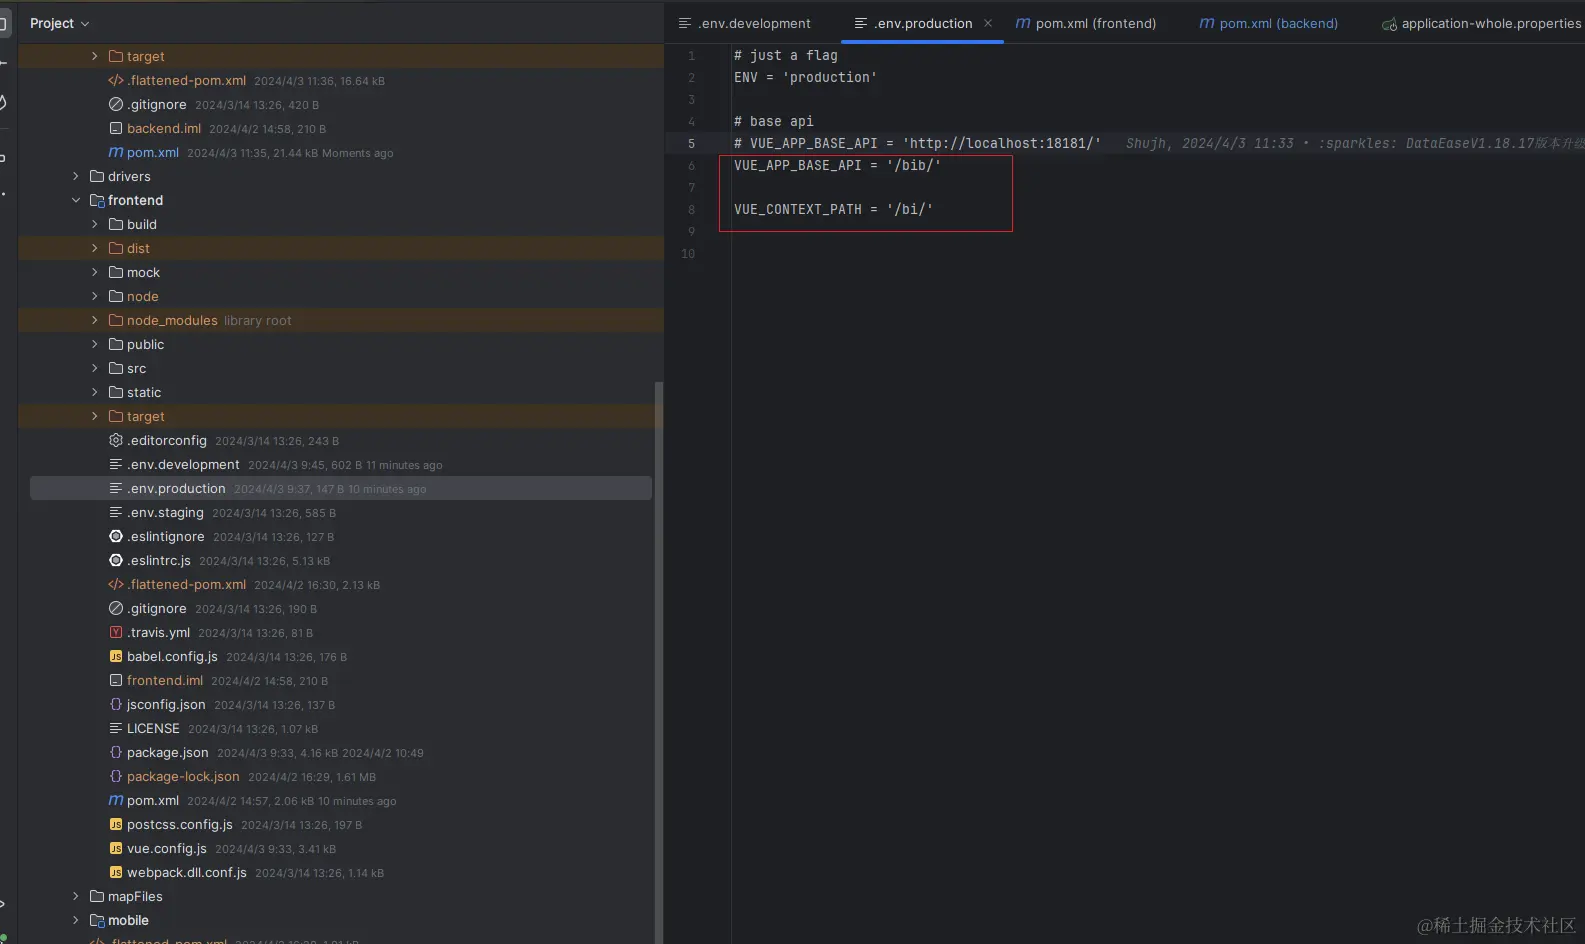The height and width of the screenshot is (944, 1585).
Task: Click the backend.iml file icon
Action: click(x=116, y=128)
